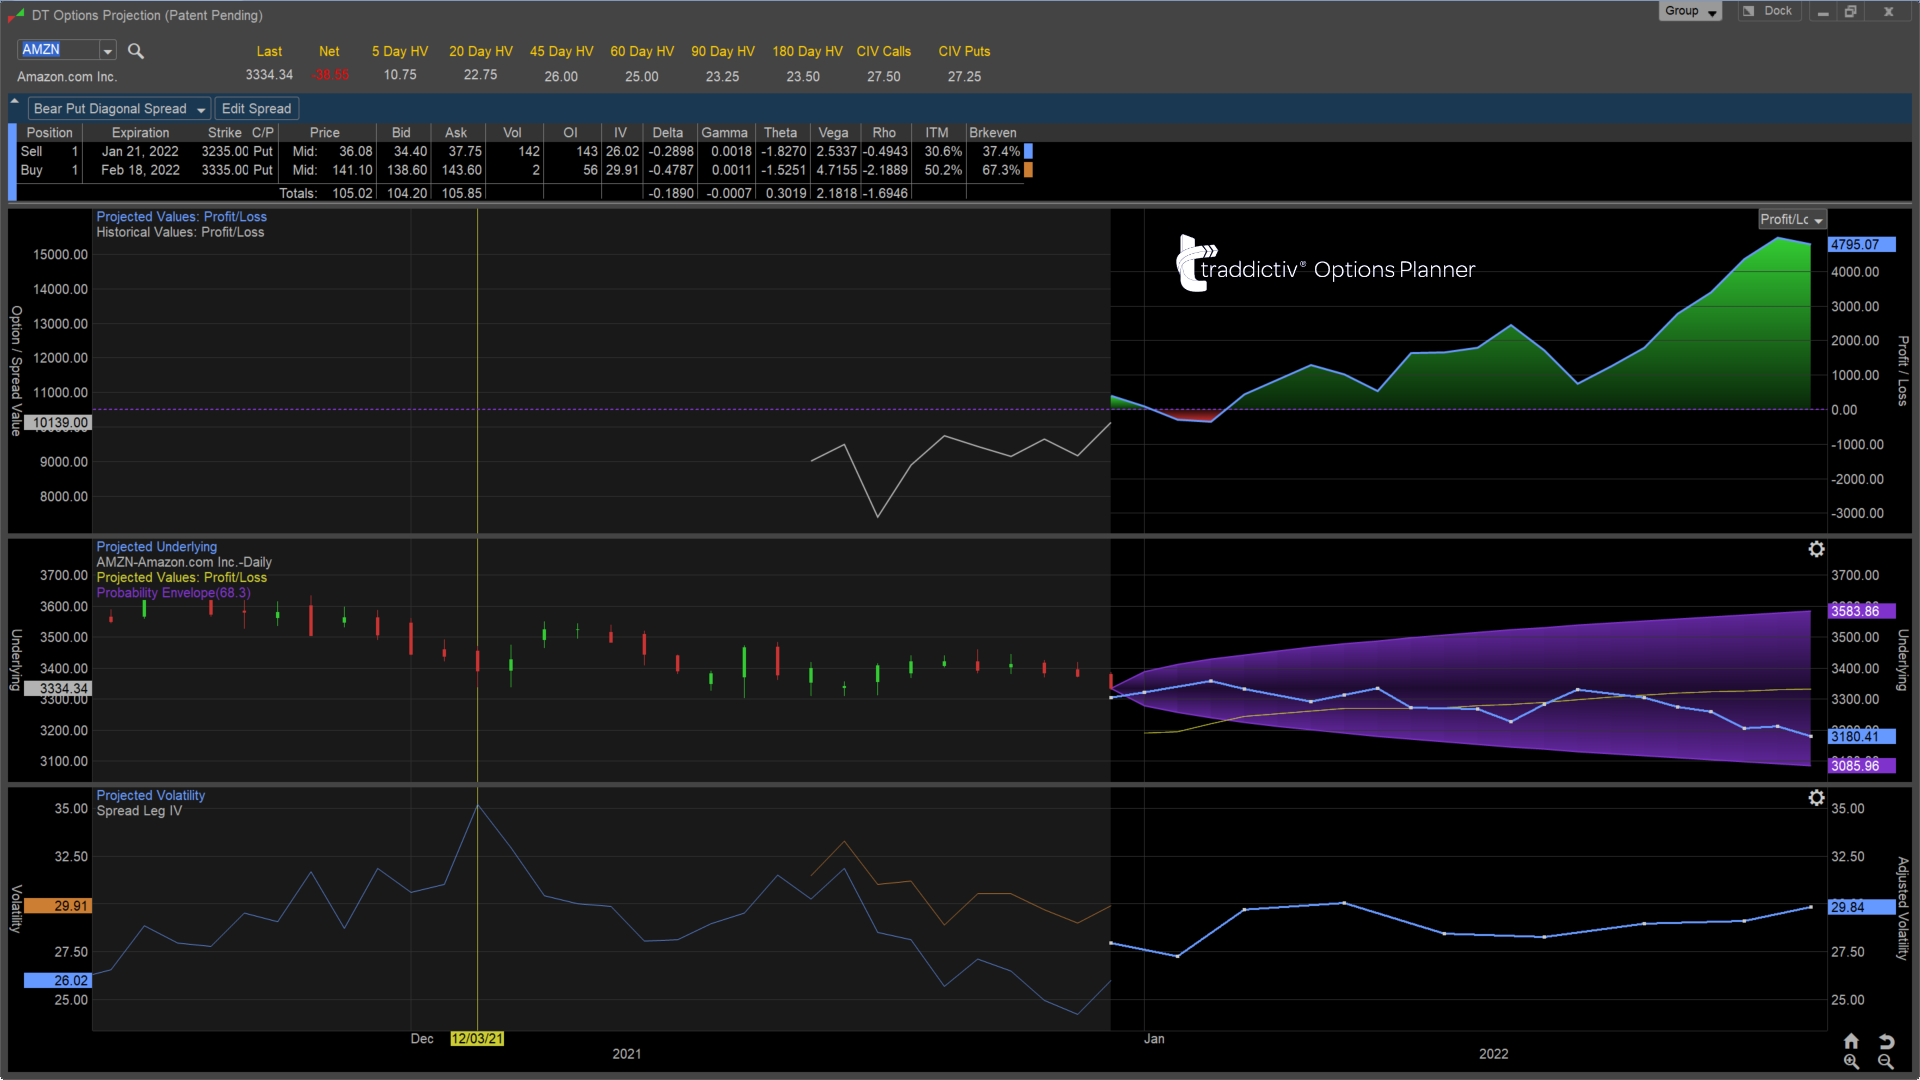1920x1080 pixels.
Task: Open Volatility chart settings gear
Action: (1816, 798)
